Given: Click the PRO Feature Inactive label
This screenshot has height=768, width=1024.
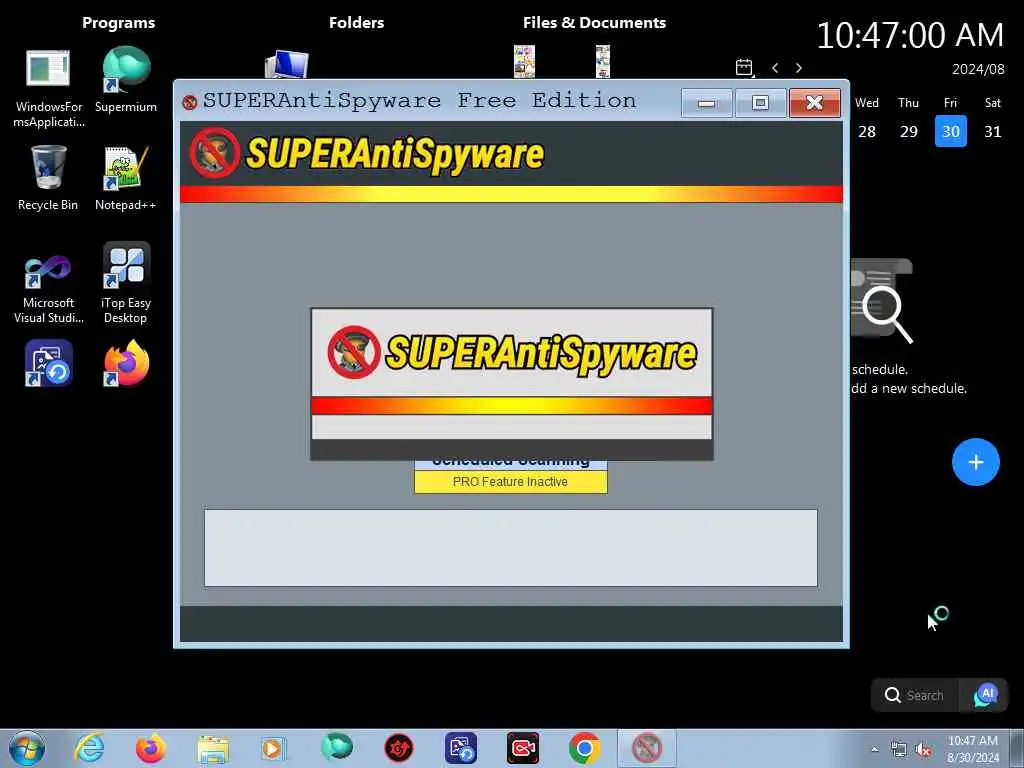Looking at the screenshot, I should pyautogui.click(x=511, y=482).
